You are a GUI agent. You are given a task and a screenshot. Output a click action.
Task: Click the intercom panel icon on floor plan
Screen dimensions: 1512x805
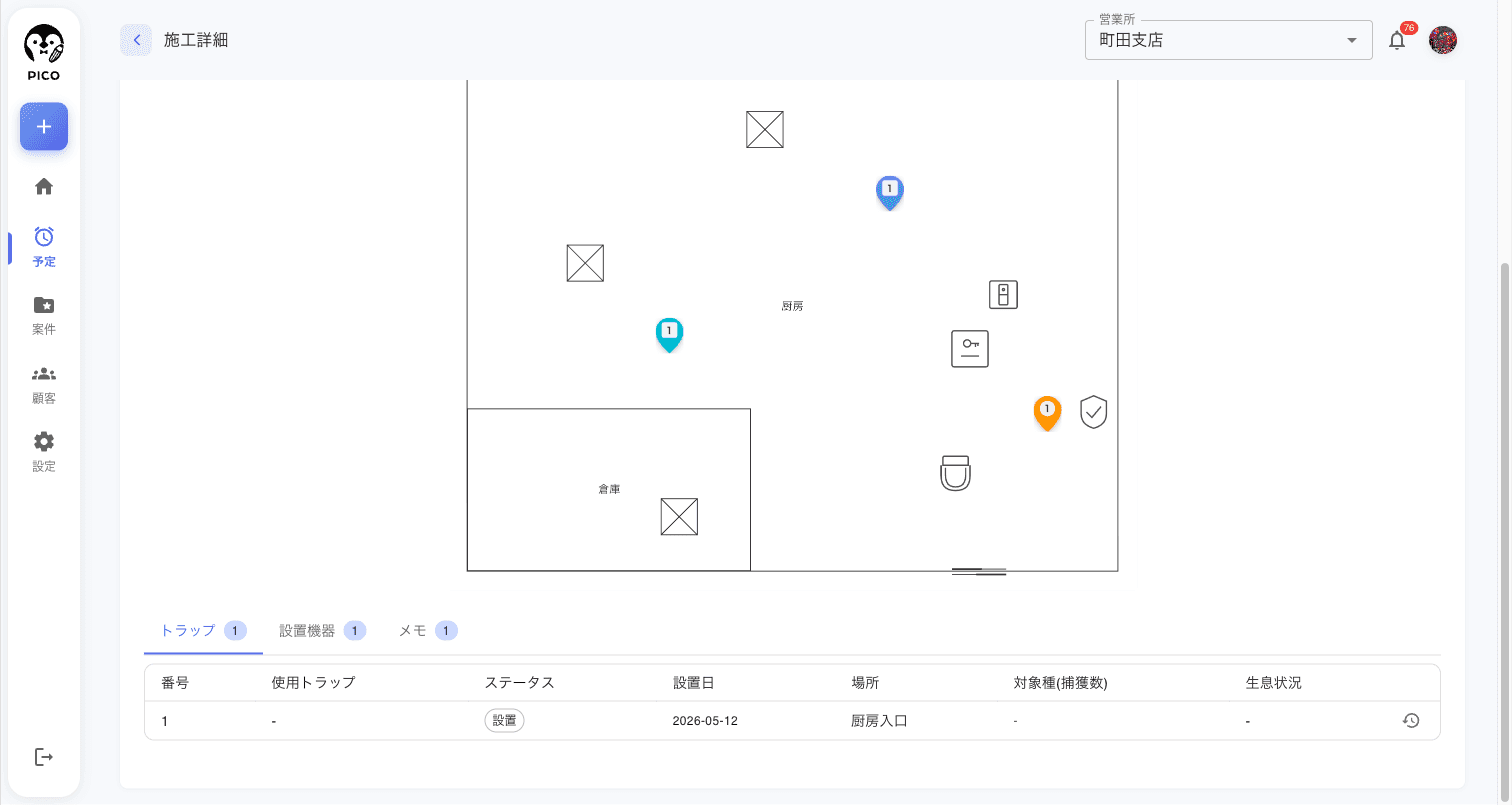pyautogui.click(x=1003, y=295)
